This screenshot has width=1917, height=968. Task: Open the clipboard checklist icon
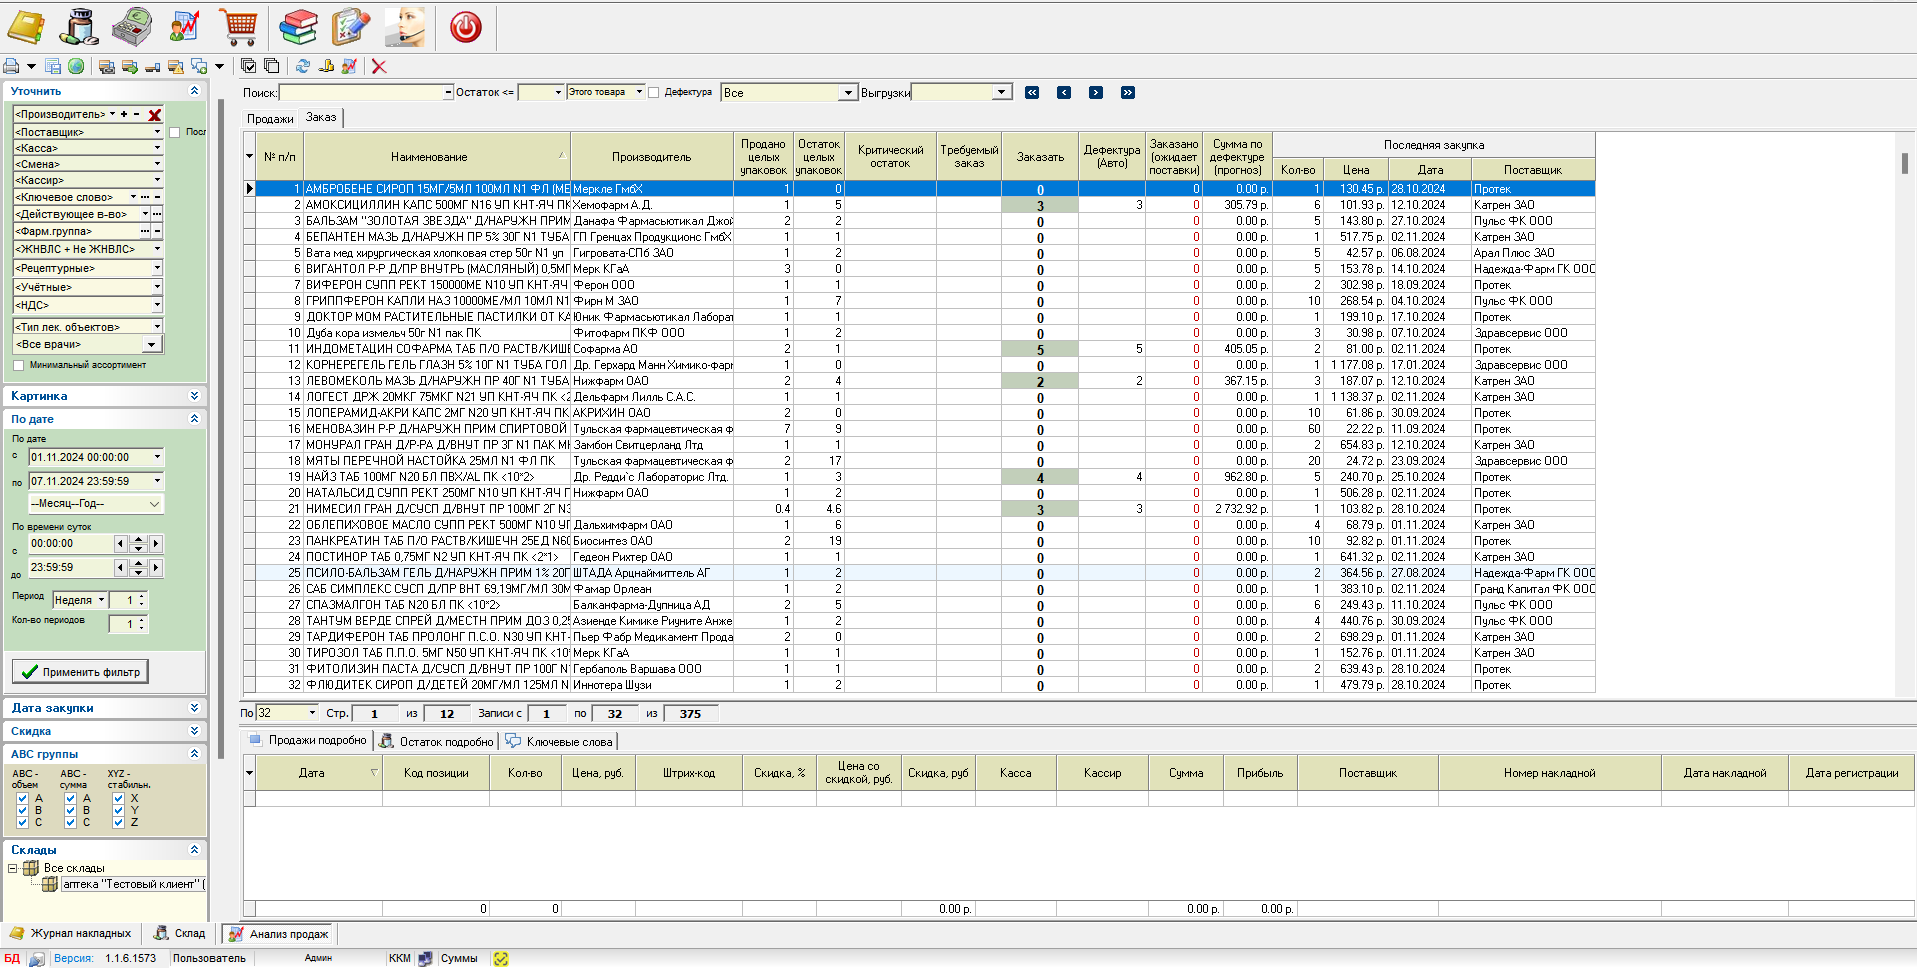(350, 27)
